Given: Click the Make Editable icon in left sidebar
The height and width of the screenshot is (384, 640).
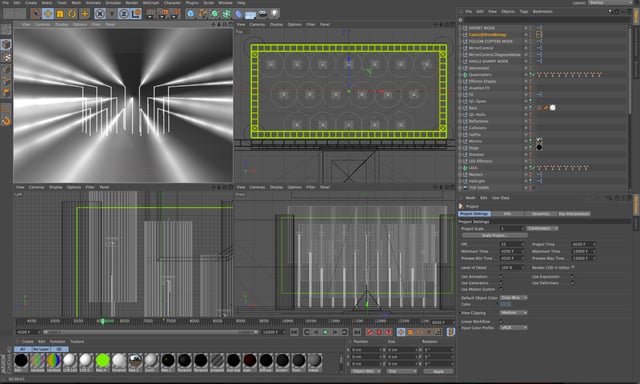Looking at the screenshot, I should pyautogui.click(x=6, y=29).
